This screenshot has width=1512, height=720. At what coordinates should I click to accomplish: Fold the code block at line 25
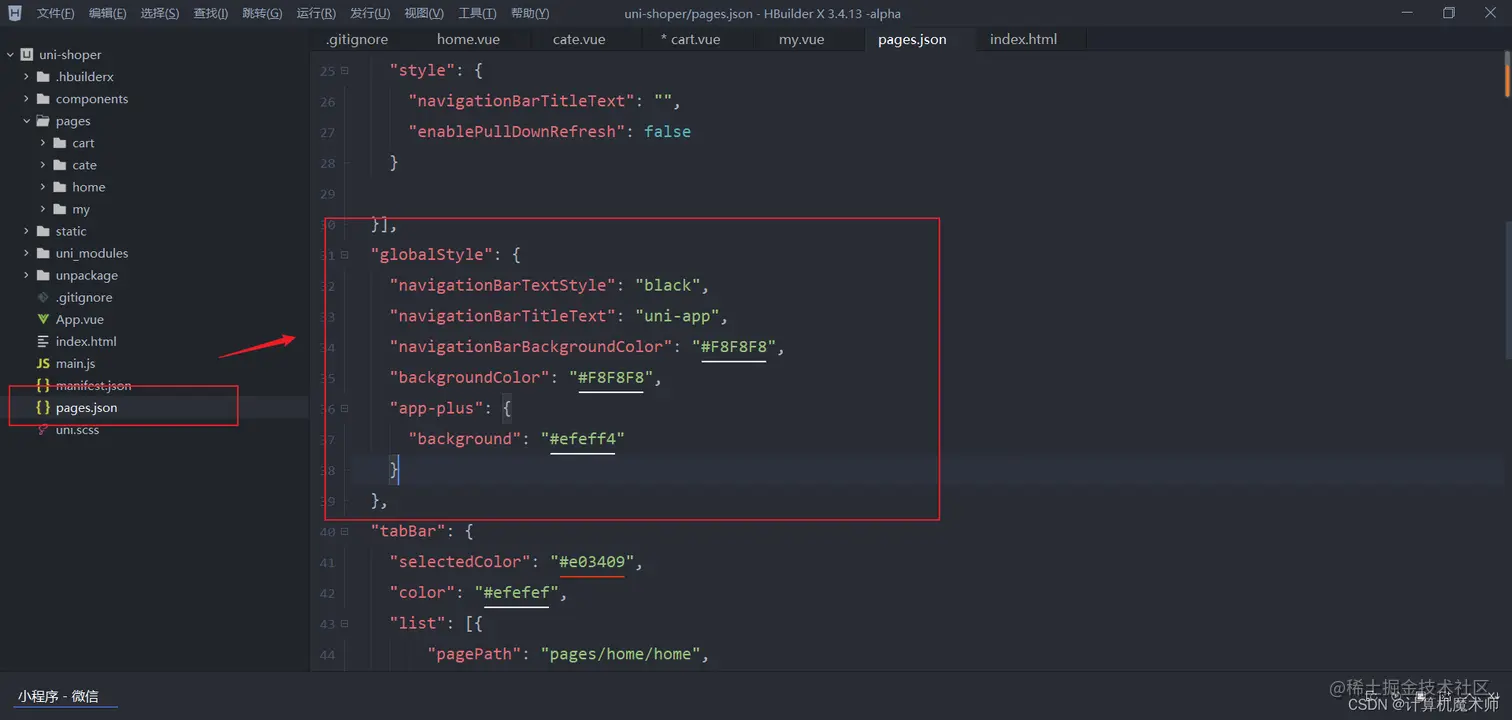(x=345, y=71)
